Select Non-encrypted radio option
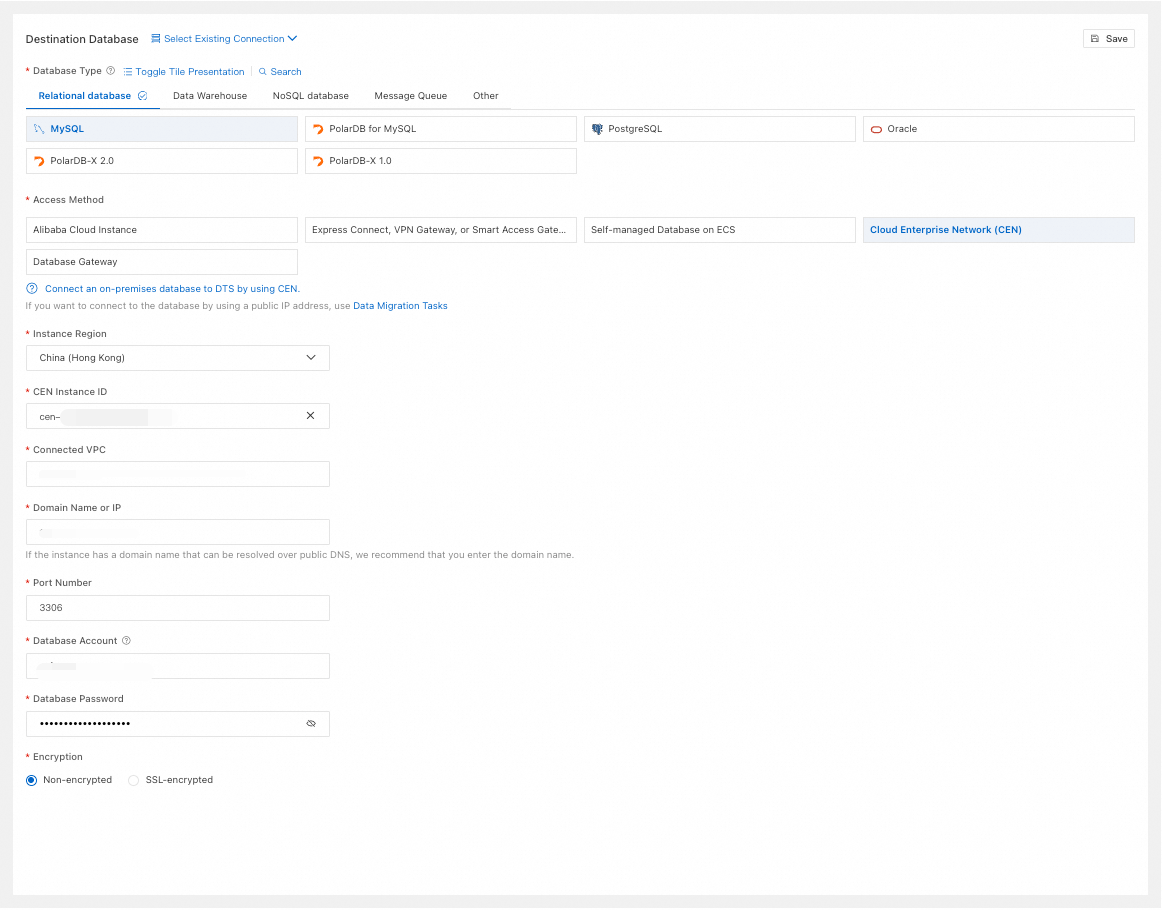The image size is (1162, 910). click(32, 780)
